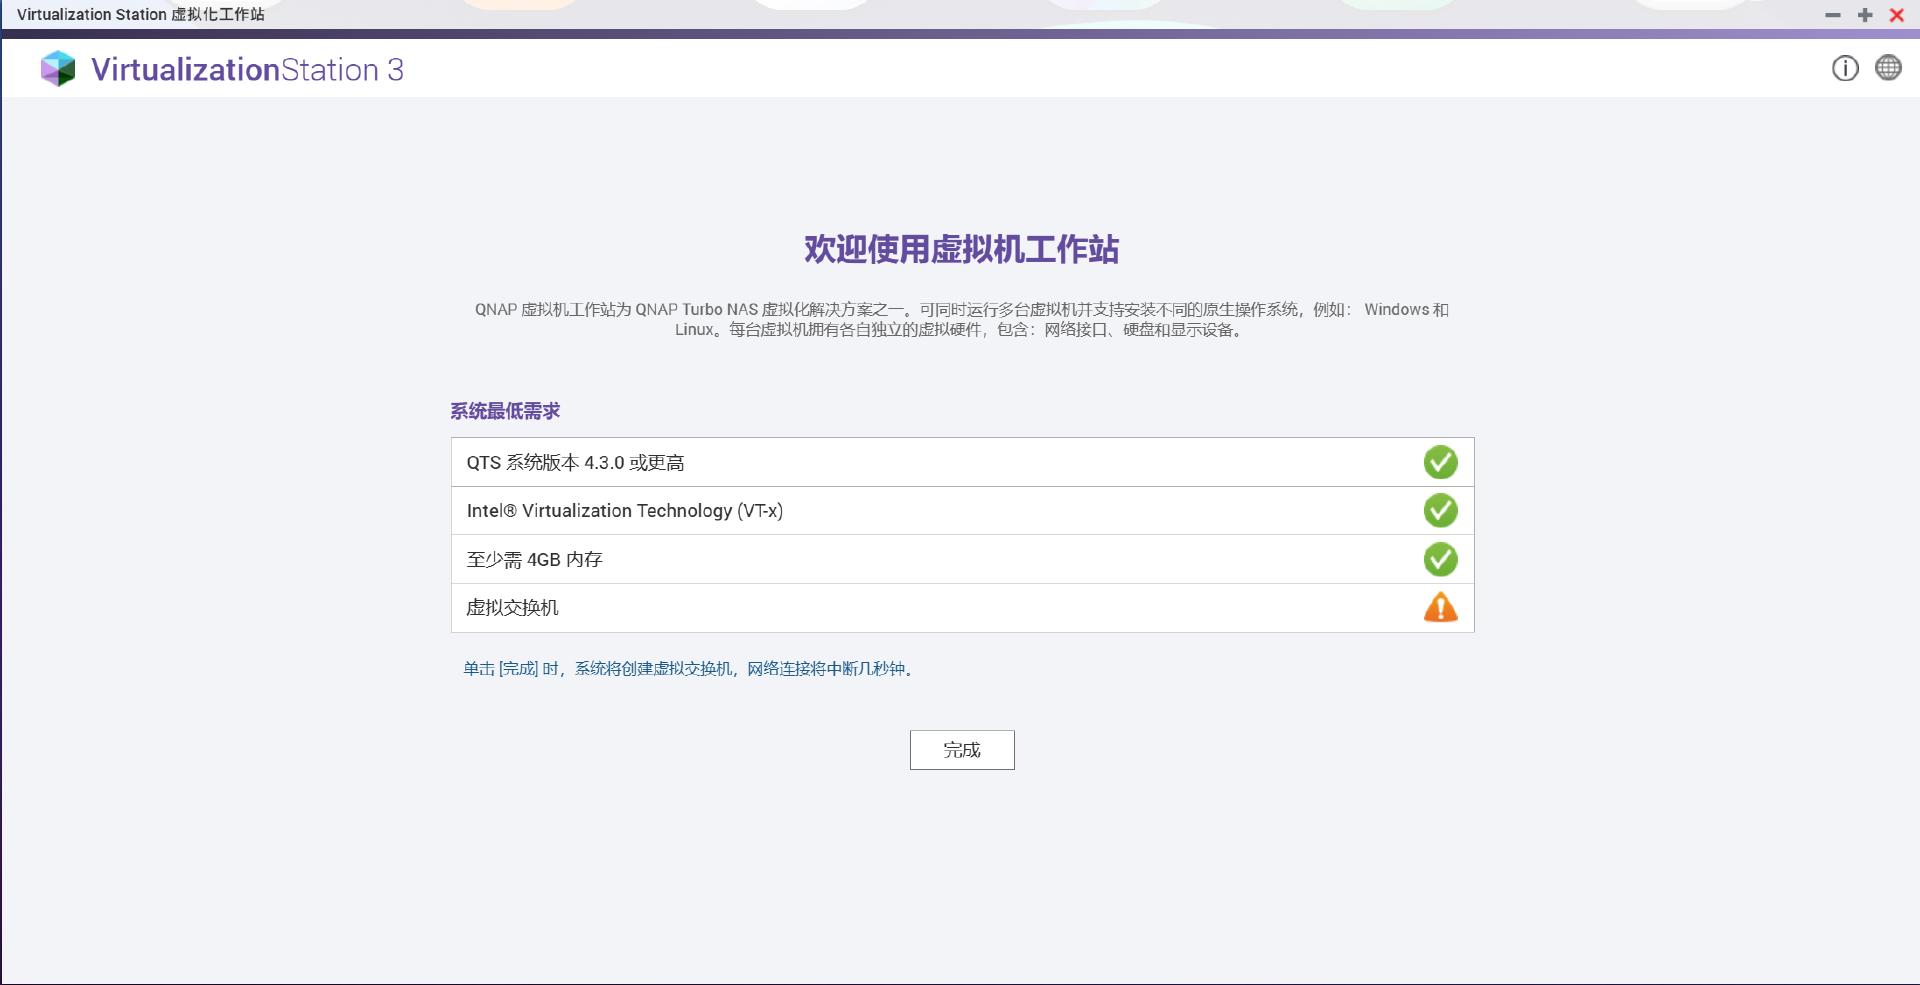Click the orange warning triangle for 虚拟交换机
Viewport: 1920px width, 985px height.
pyautogui.click(x=1440, y=607)
